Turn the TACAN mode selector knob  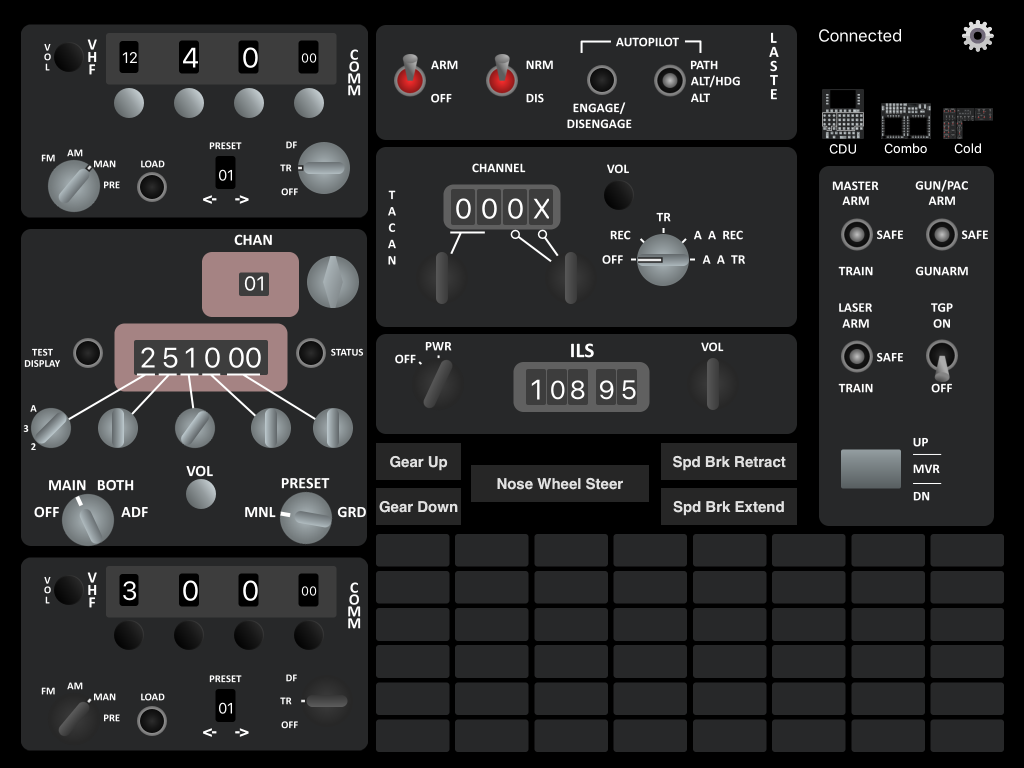(x=663, y=259)
